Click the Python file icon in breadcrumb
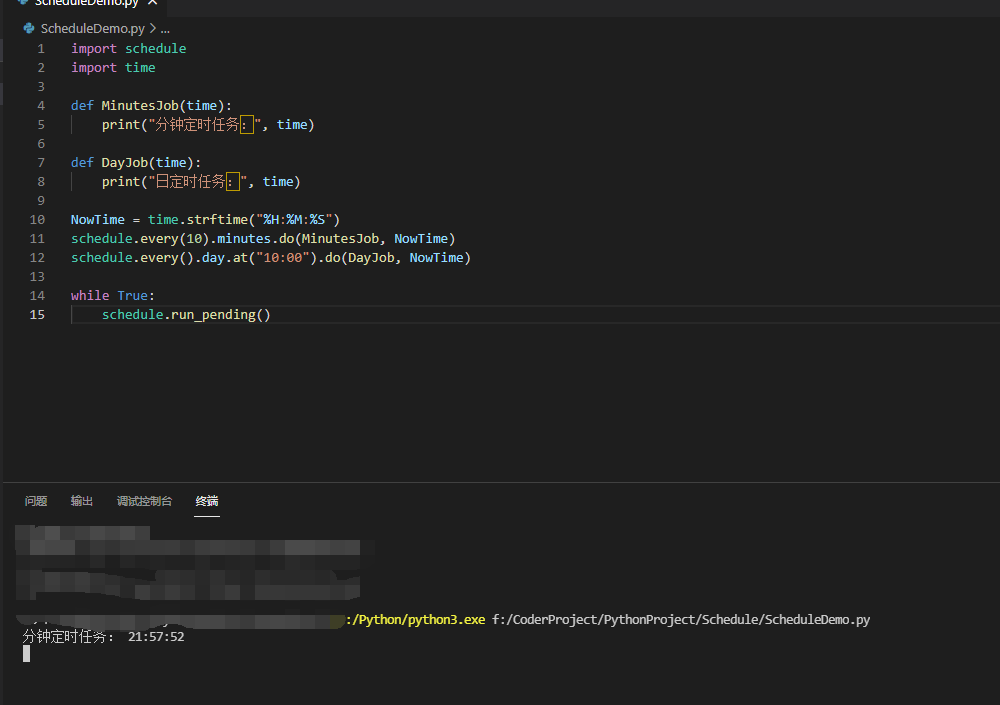 tap(29, 28)
